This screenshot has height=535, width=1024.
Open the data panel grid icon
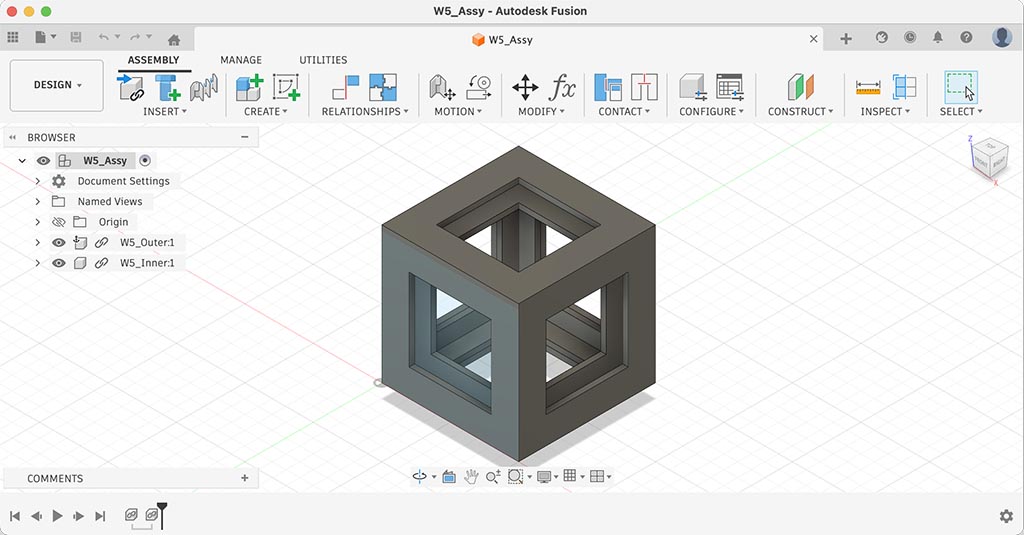point(13,37)
